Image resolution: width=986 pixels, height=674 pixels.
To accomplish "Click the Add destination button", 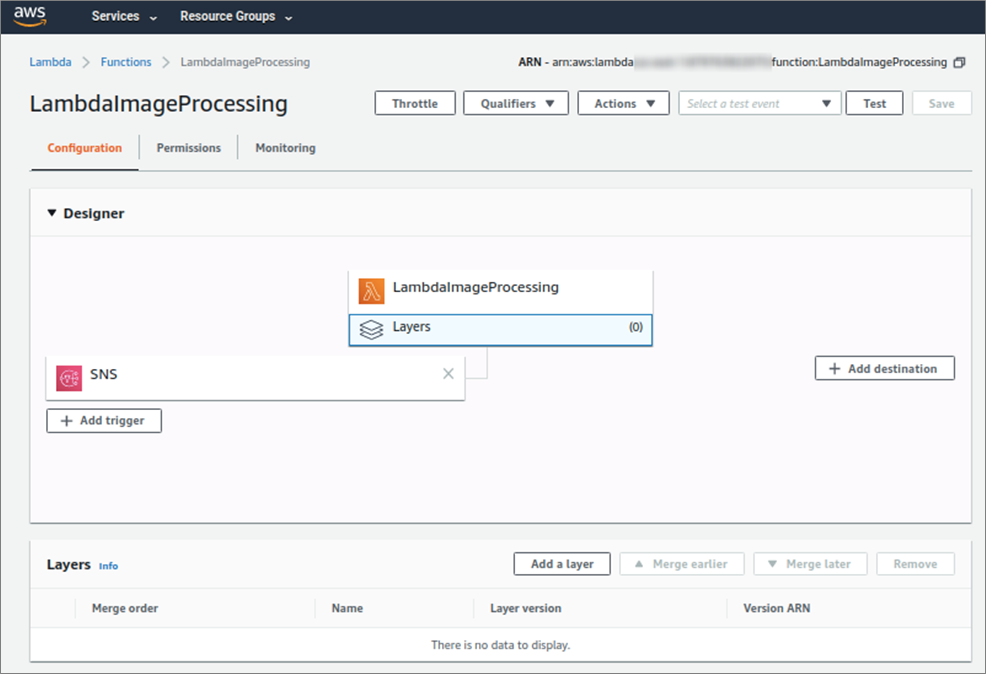I will click(x=884, y=368).
